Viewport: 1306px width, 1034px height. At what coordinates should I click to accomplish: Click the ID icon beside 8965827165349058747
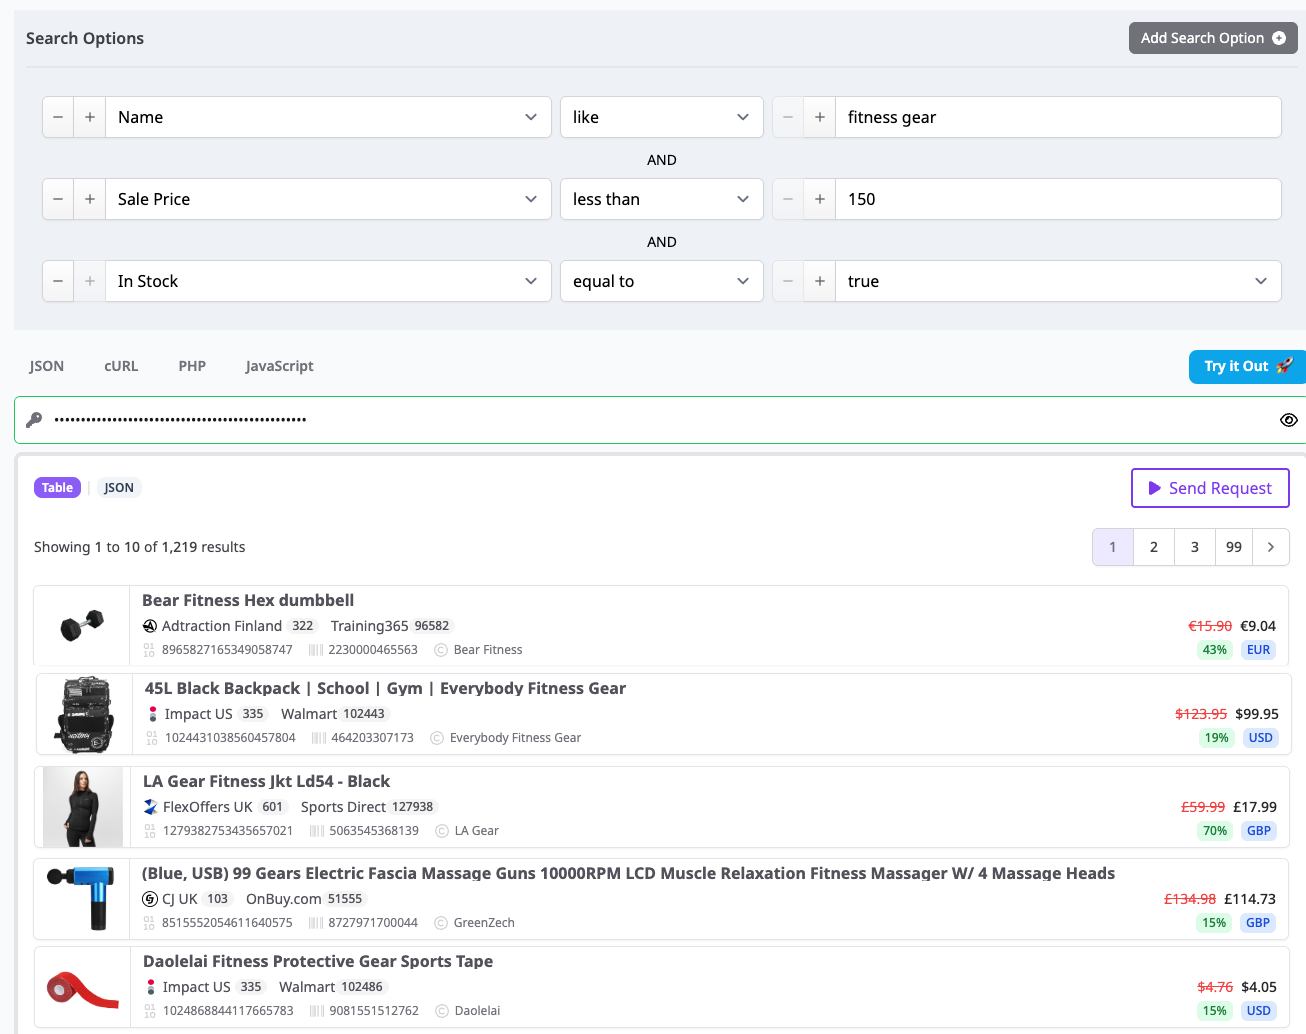point(149,650)
